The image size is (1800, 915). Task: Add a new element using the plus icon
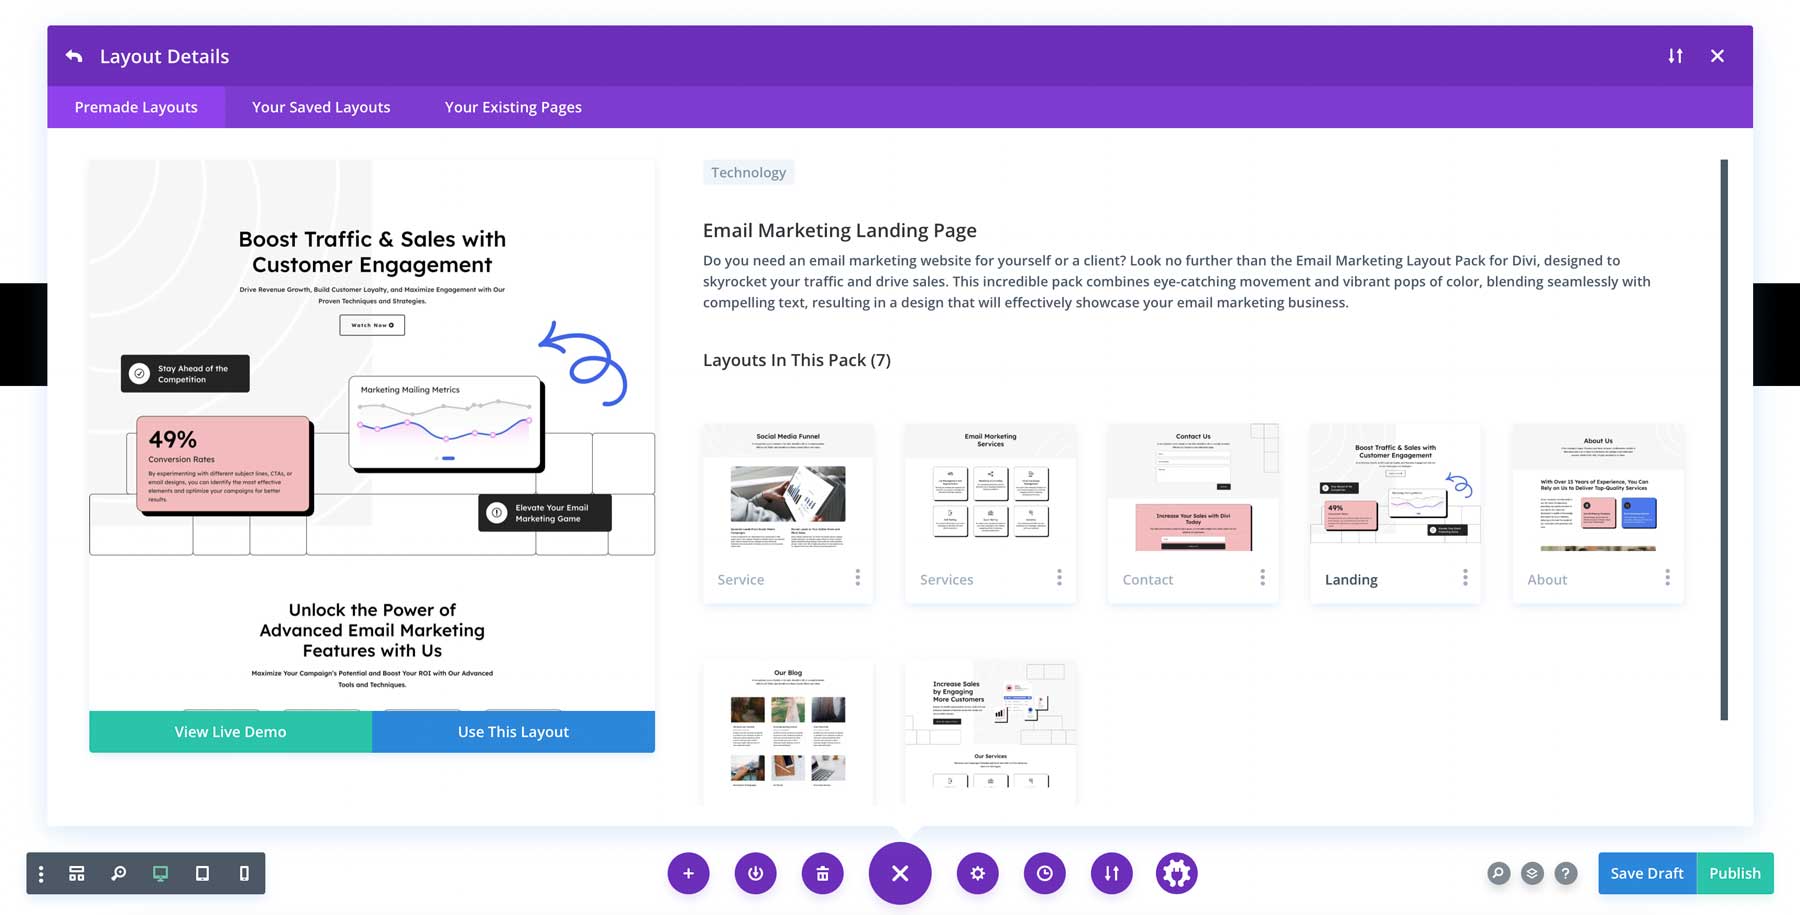[688, 873]
